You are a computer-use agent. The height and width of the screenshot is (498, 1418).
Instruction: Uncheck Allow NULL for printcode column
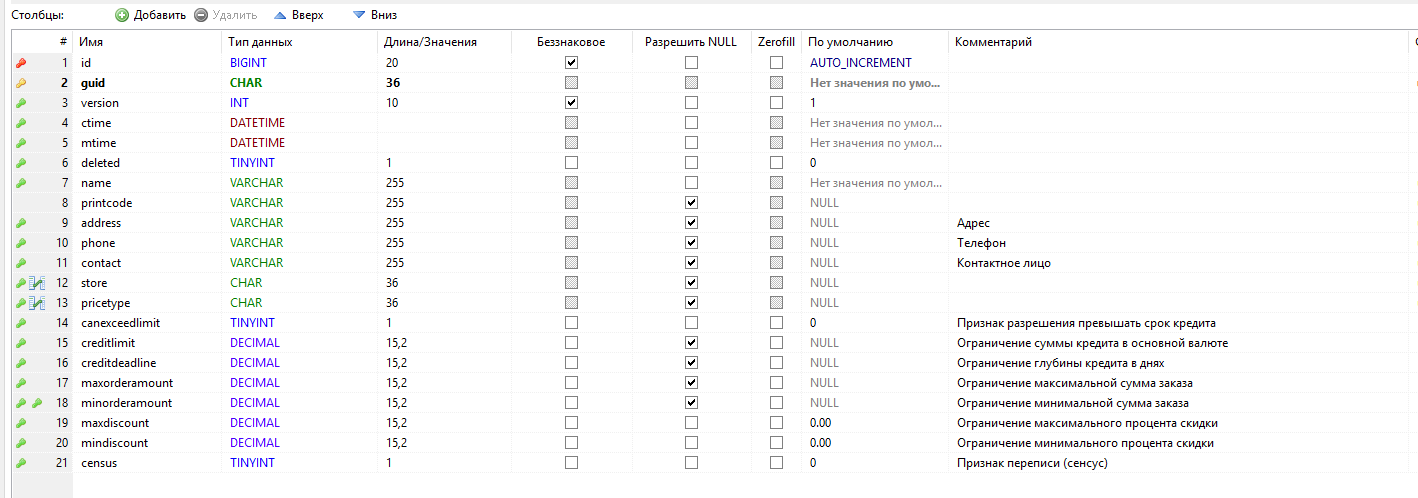click(691, 203)
